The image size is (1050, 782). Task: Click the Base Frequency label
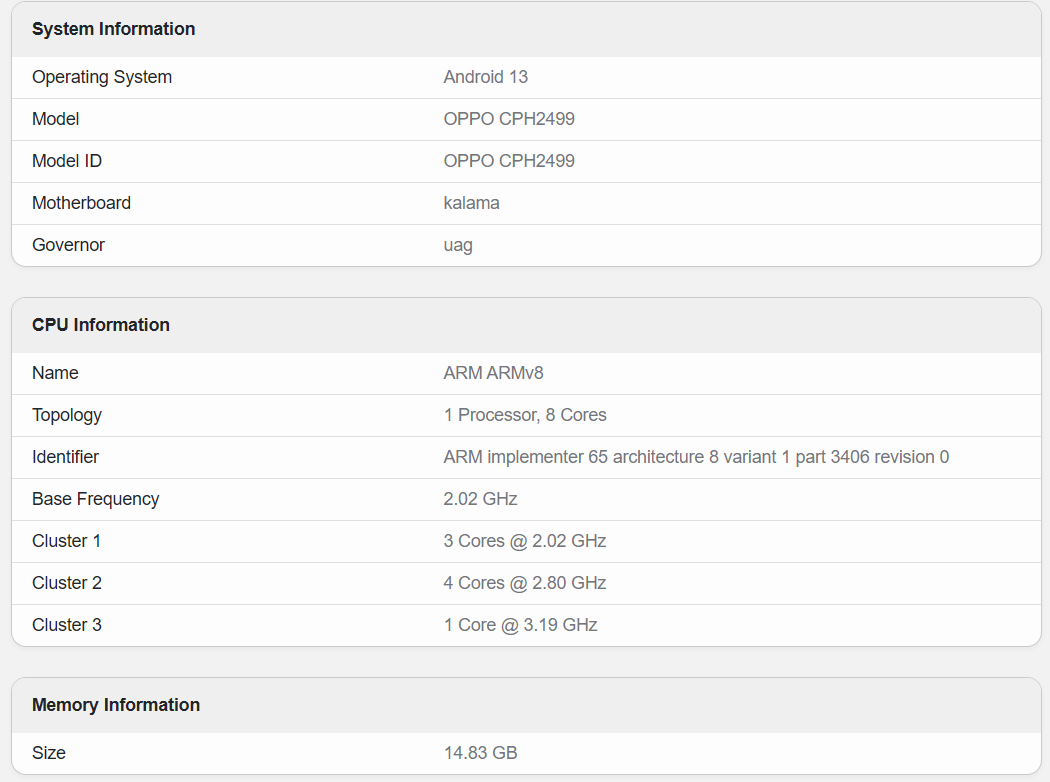pyautogui.click(x=96, y=499)
